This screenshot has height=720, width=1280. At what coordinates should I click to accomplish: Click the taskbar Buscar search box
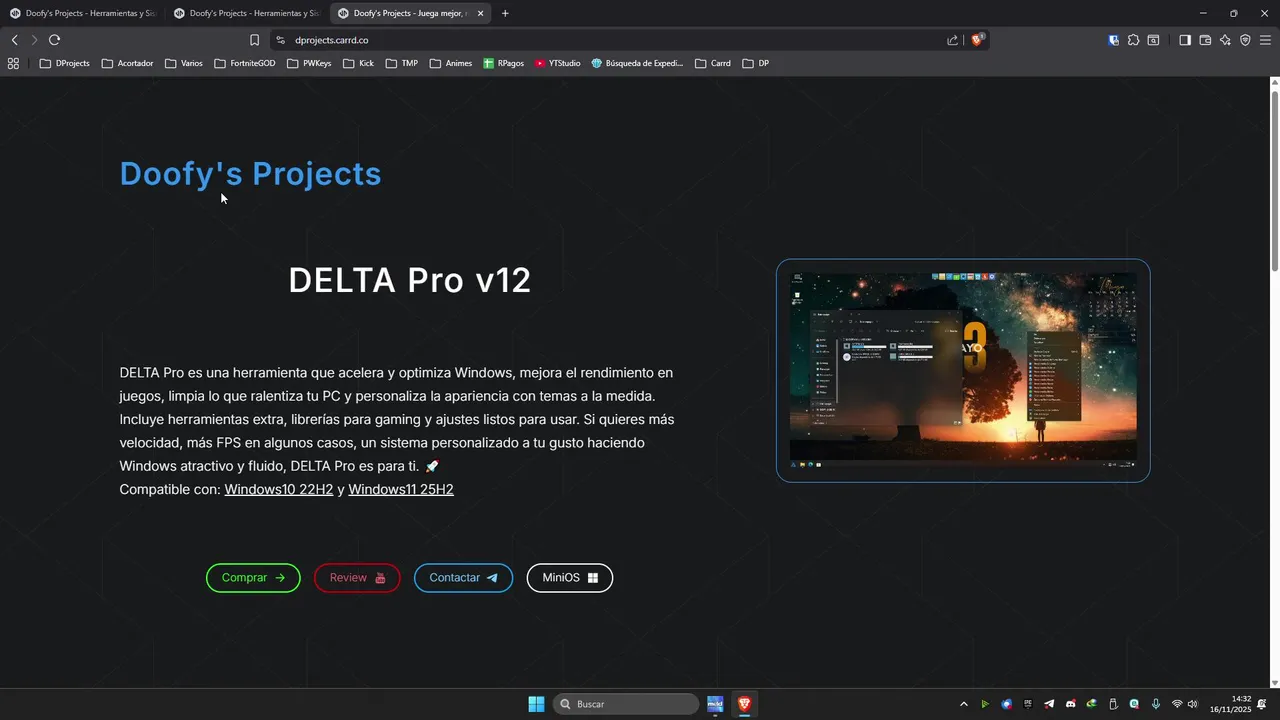pyautogui.click(x=625, y=704)
